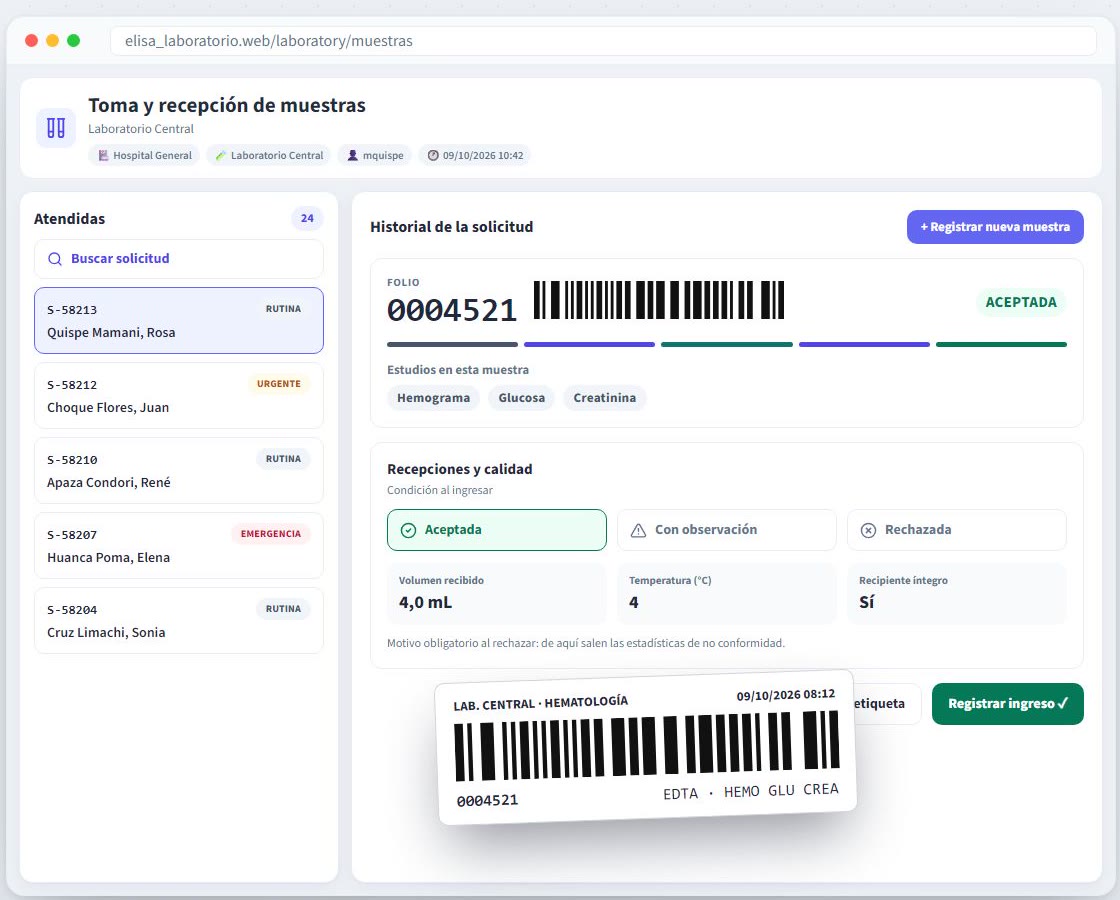Image resolution: width=1120 pixels, height=900 pixels.
Task: Click the warning triangle icon in Con observación
Action: 639,530
